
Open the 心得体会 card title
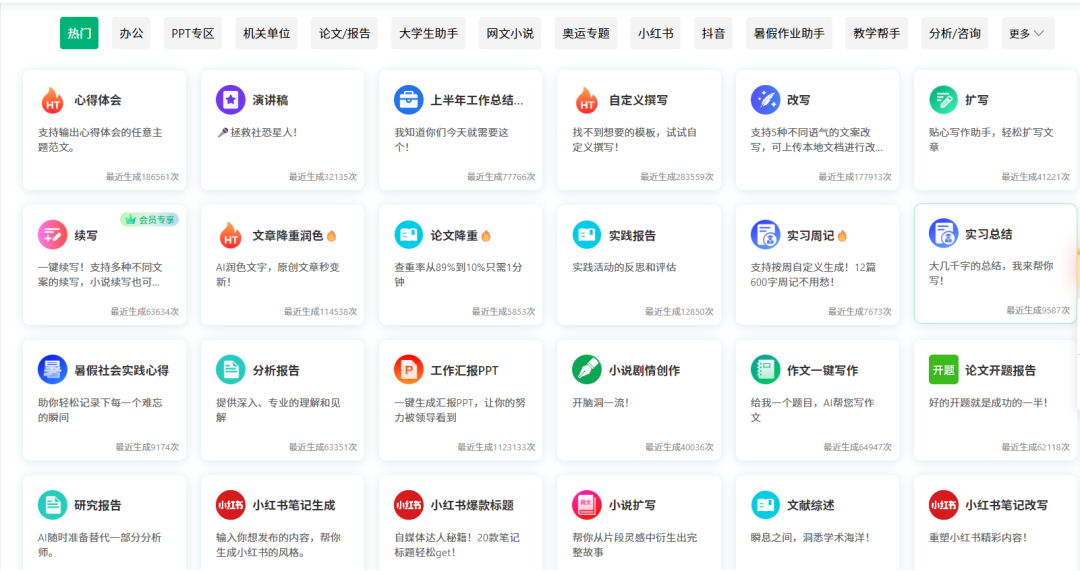(x=98, y=100)
